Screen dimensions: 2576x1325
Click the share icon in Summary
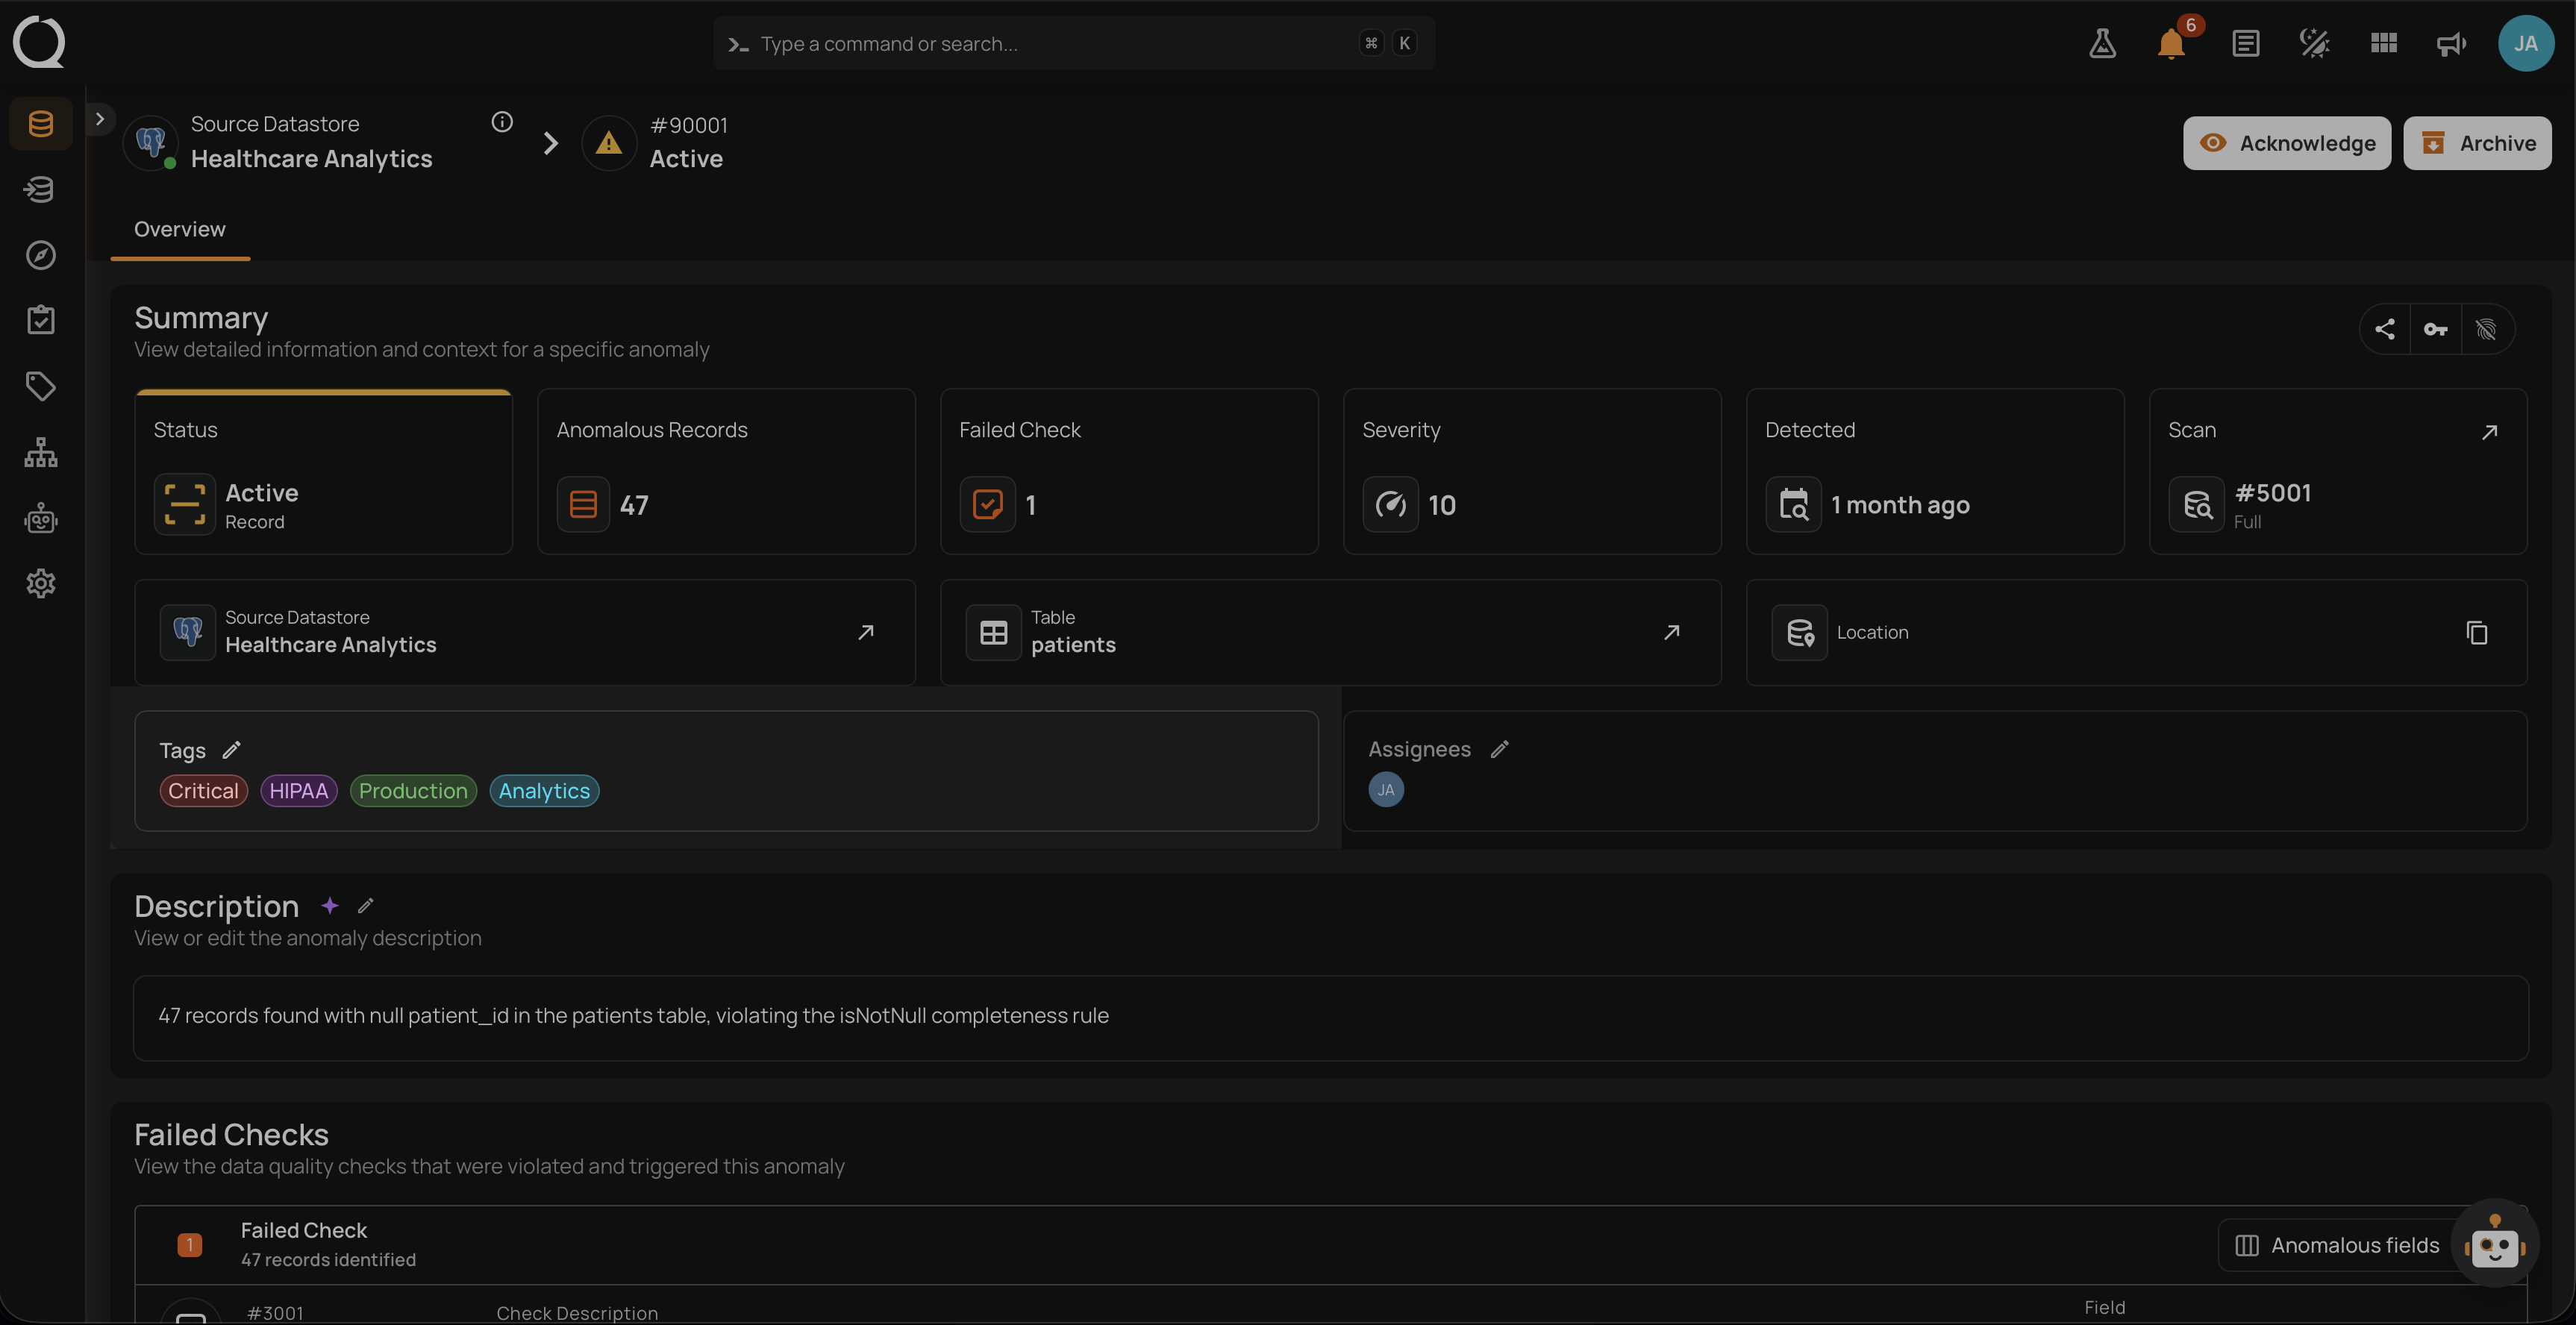(x=2385, y=329)
